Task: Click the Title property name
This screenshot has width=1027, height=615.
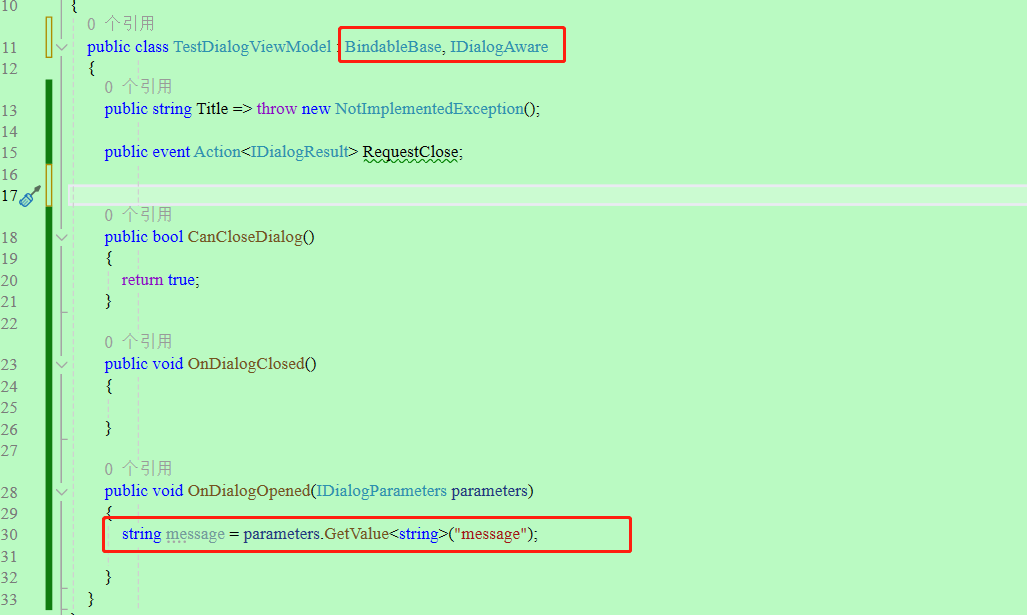Action: [x=212, y=109]
